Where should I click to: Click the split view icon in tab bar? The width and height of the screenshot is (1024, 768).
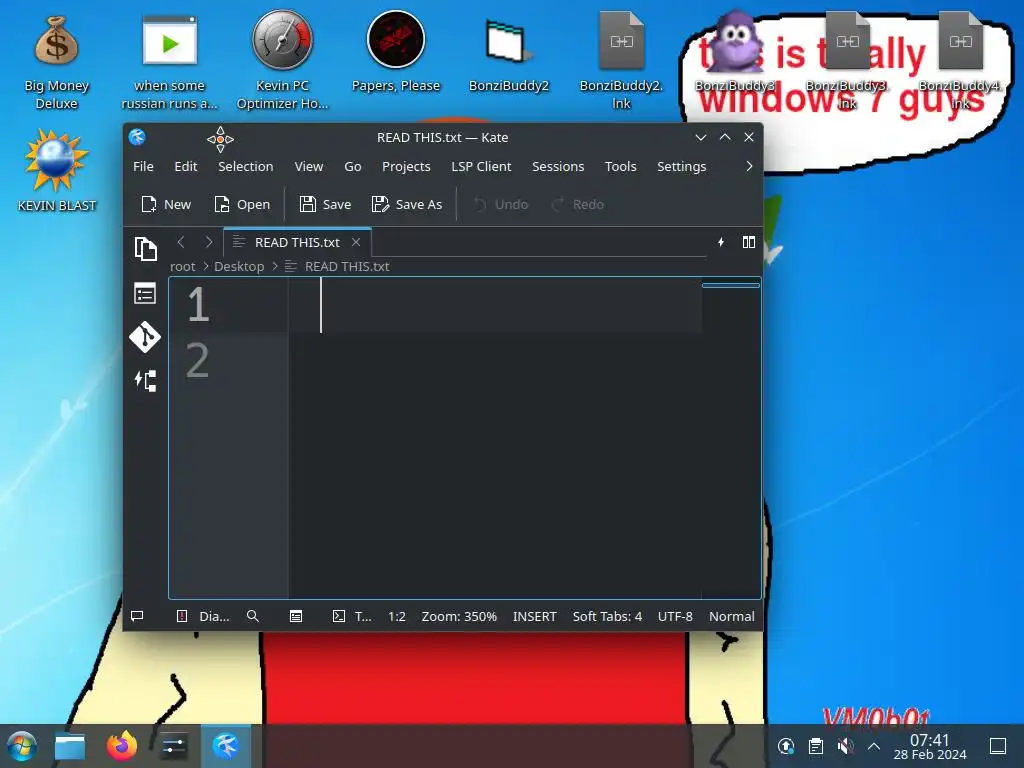[749, 242]
